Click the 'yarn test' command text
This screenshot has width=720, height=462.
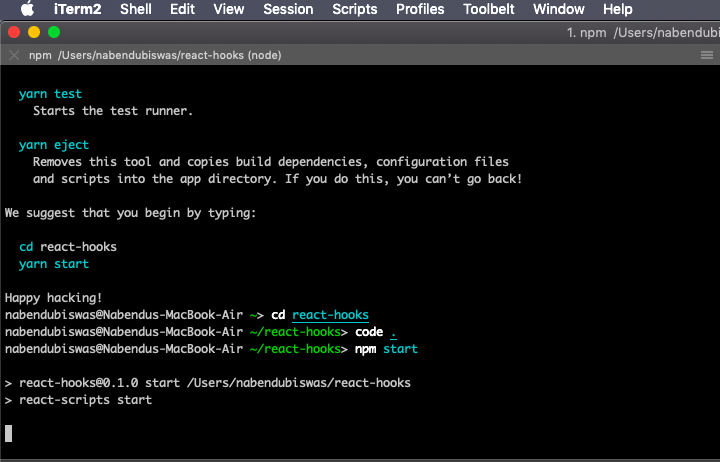51,94
